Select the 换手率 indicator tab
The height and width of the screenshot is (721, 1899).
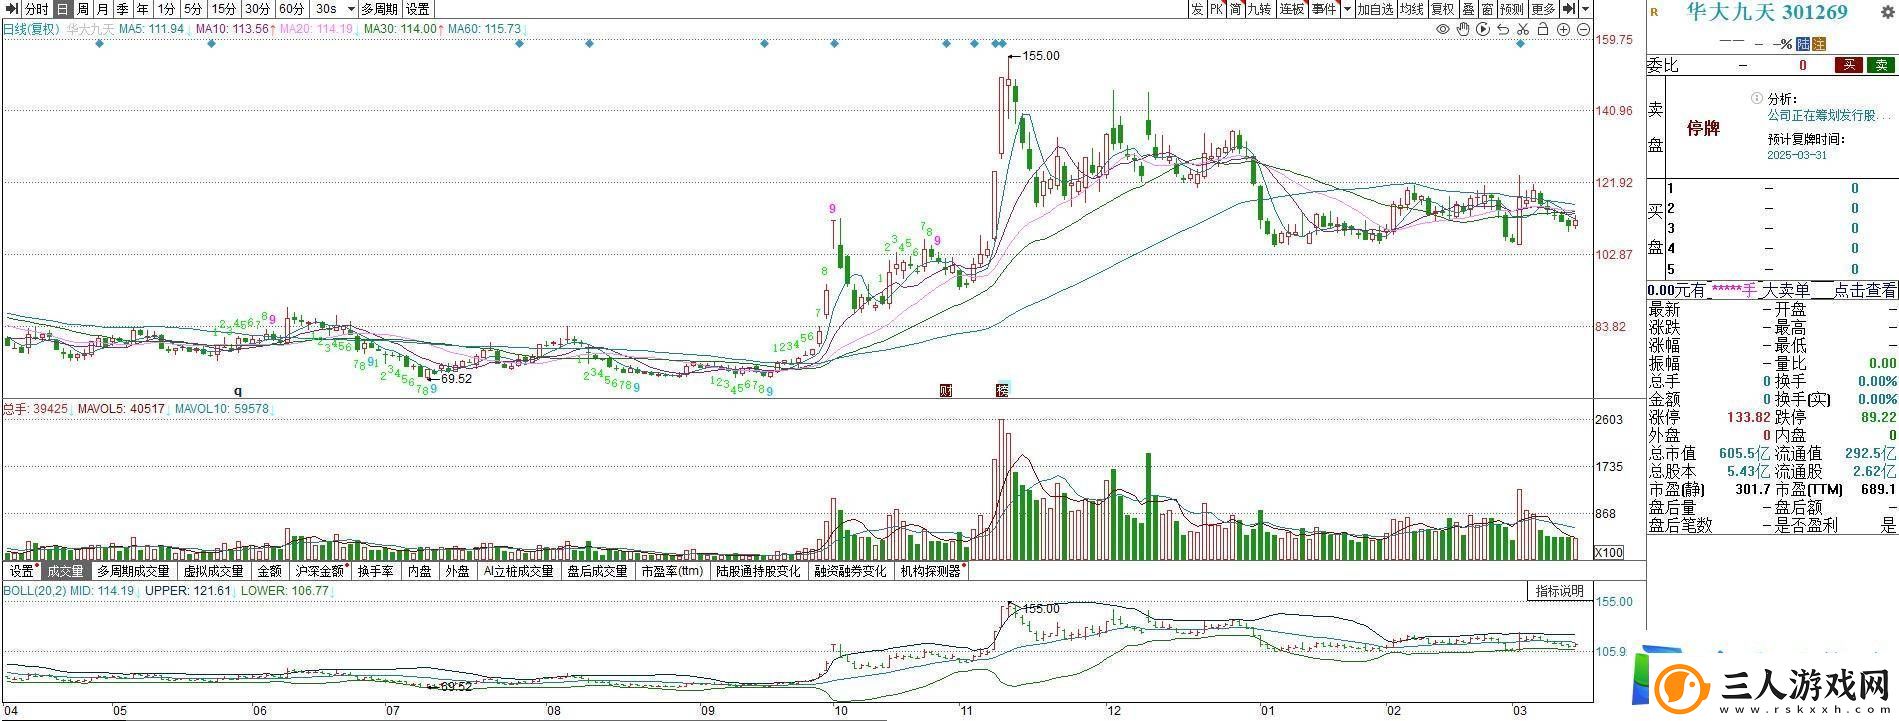pos(375,571)
